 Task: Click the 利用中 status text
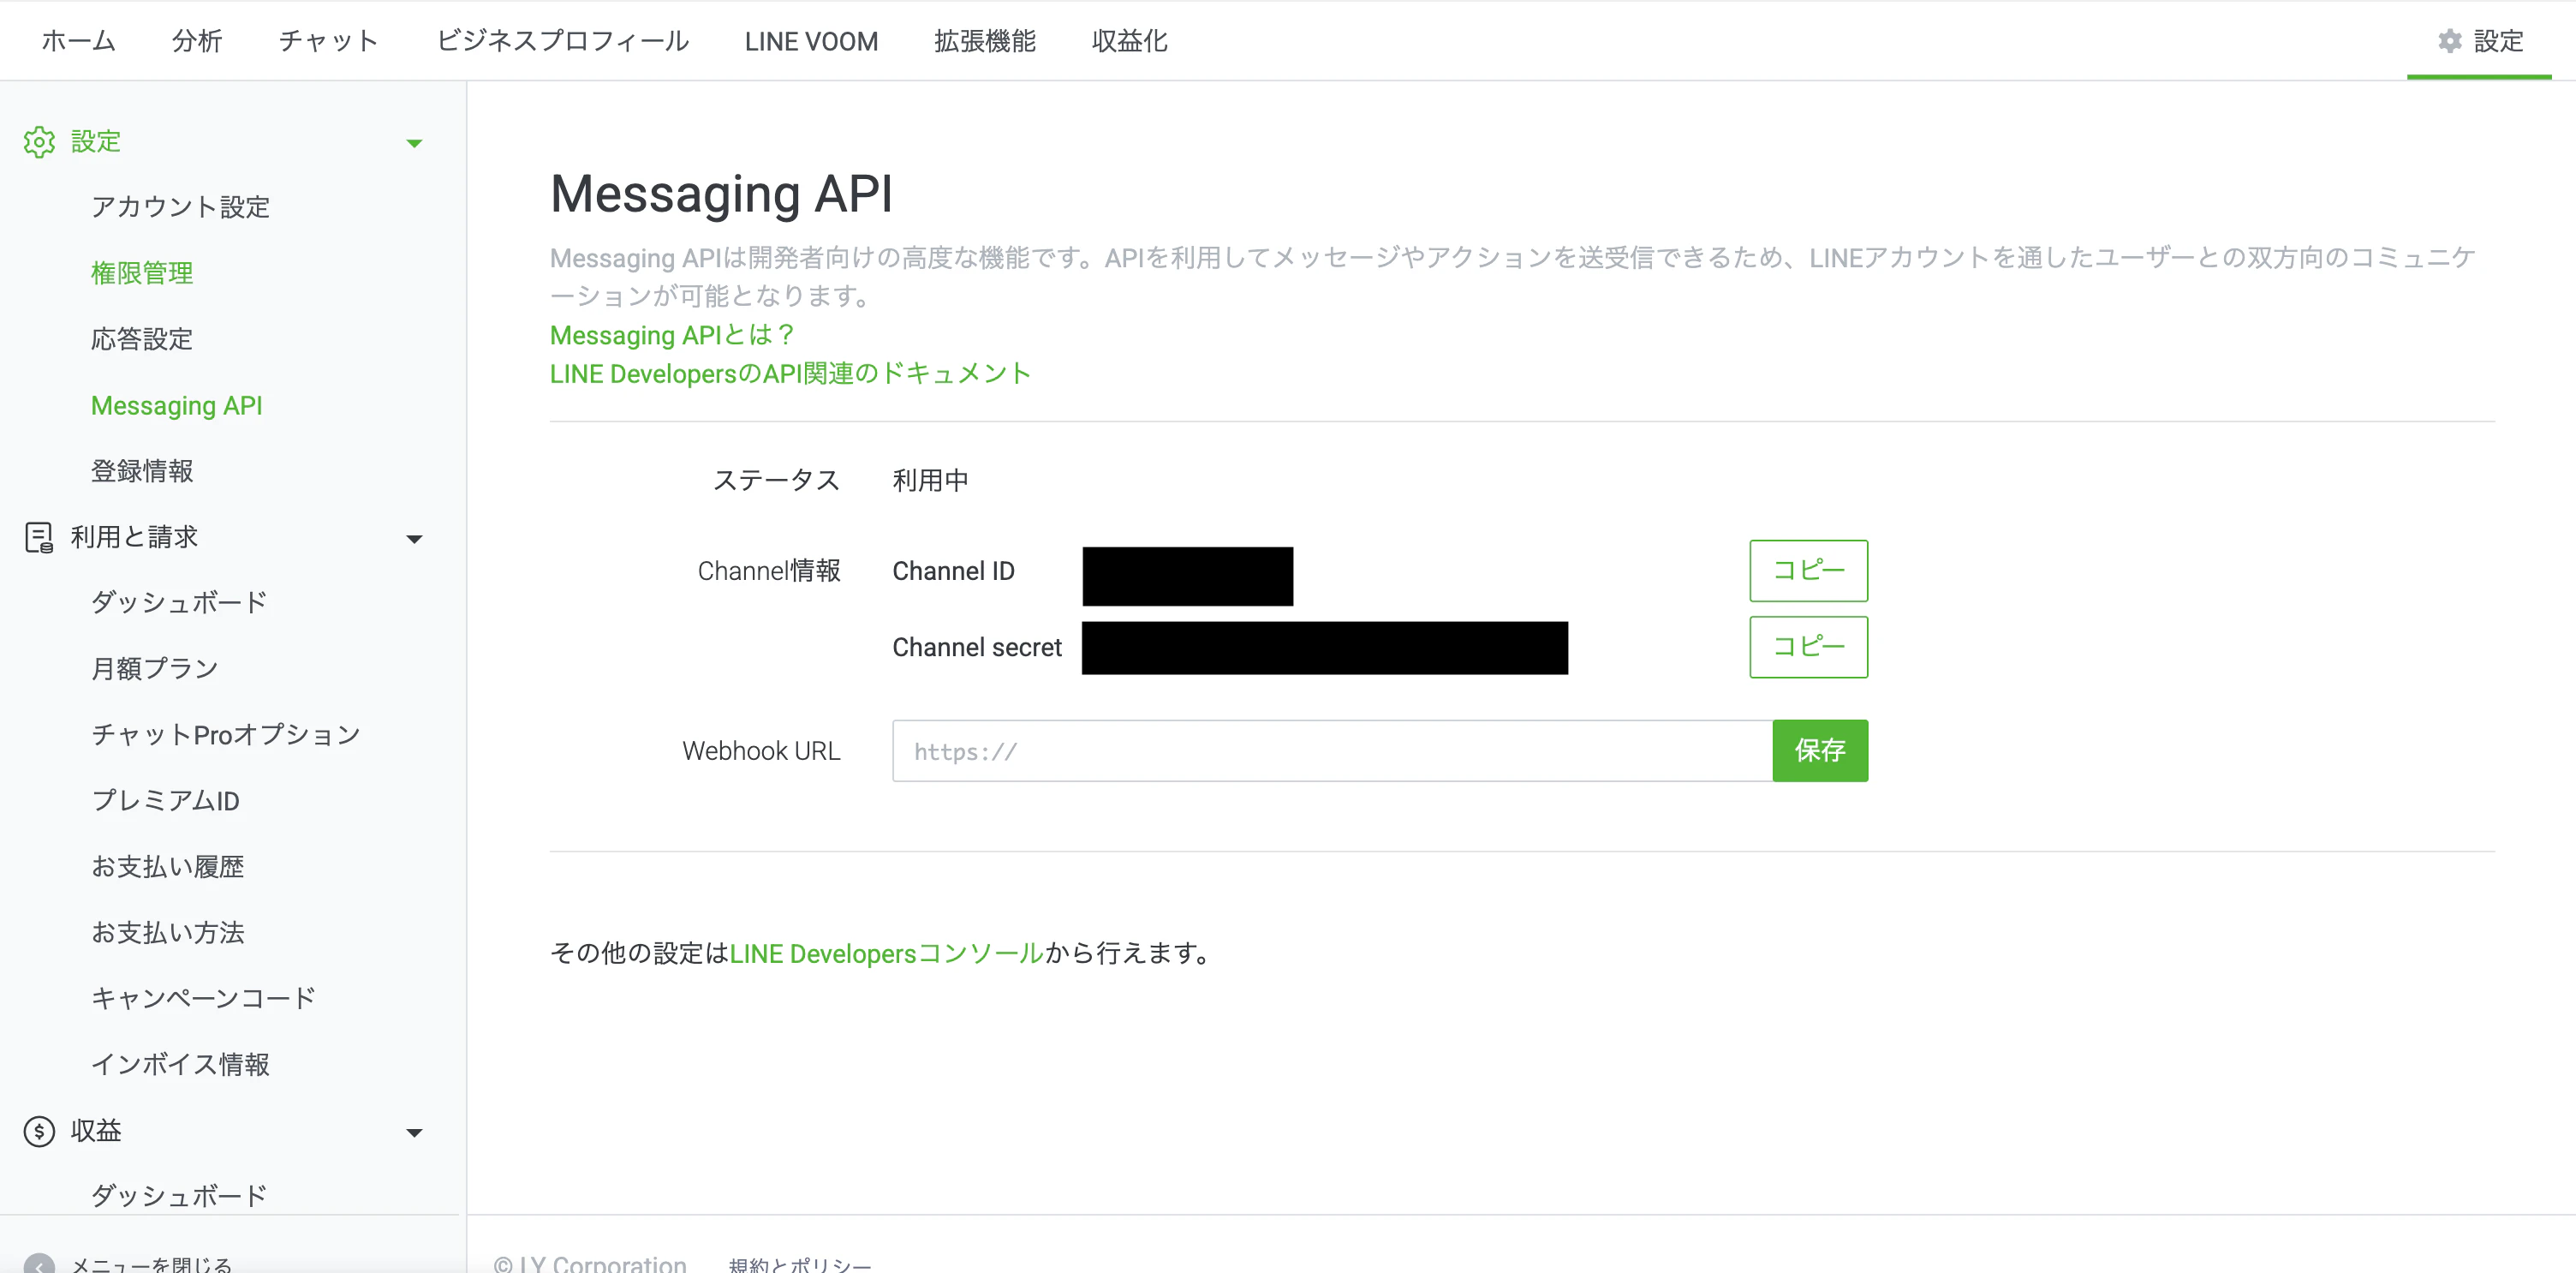[x=930, y=481]
